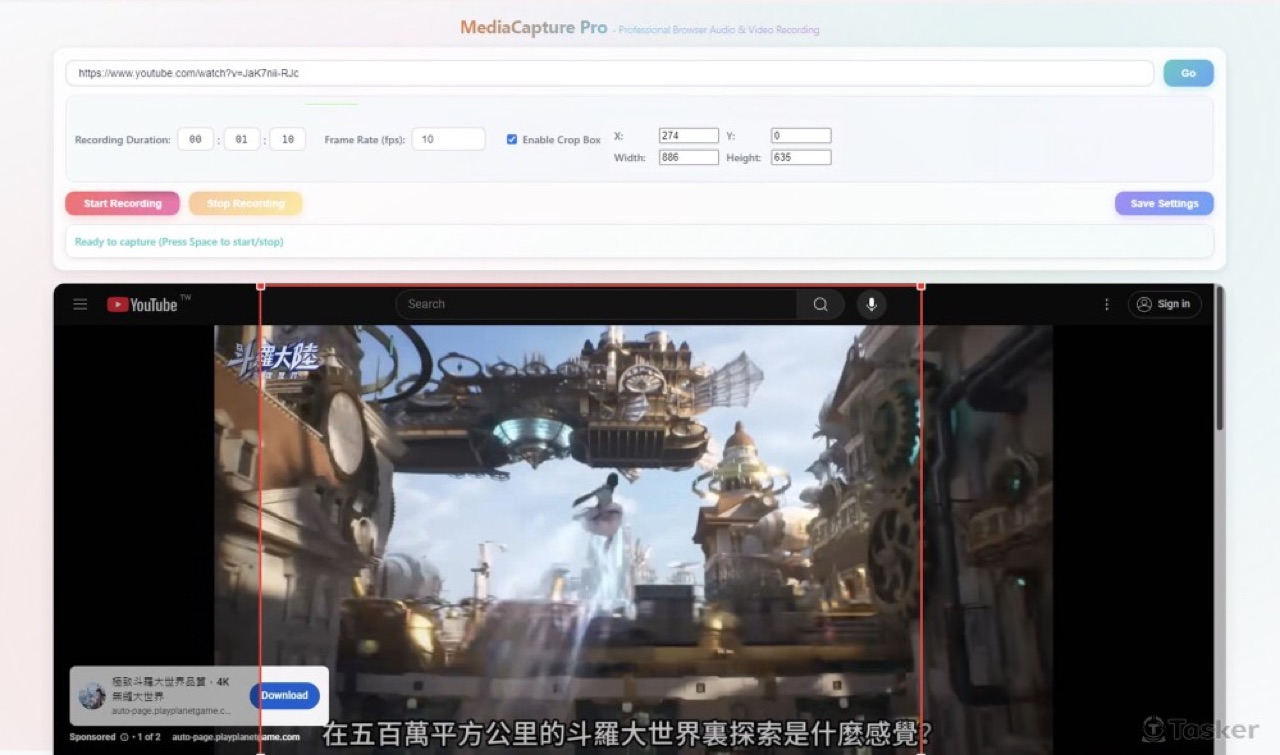Toggle the Enable Crop Box checkbox
Viewport: 1280px width, 755px height.
pos(512,139)
